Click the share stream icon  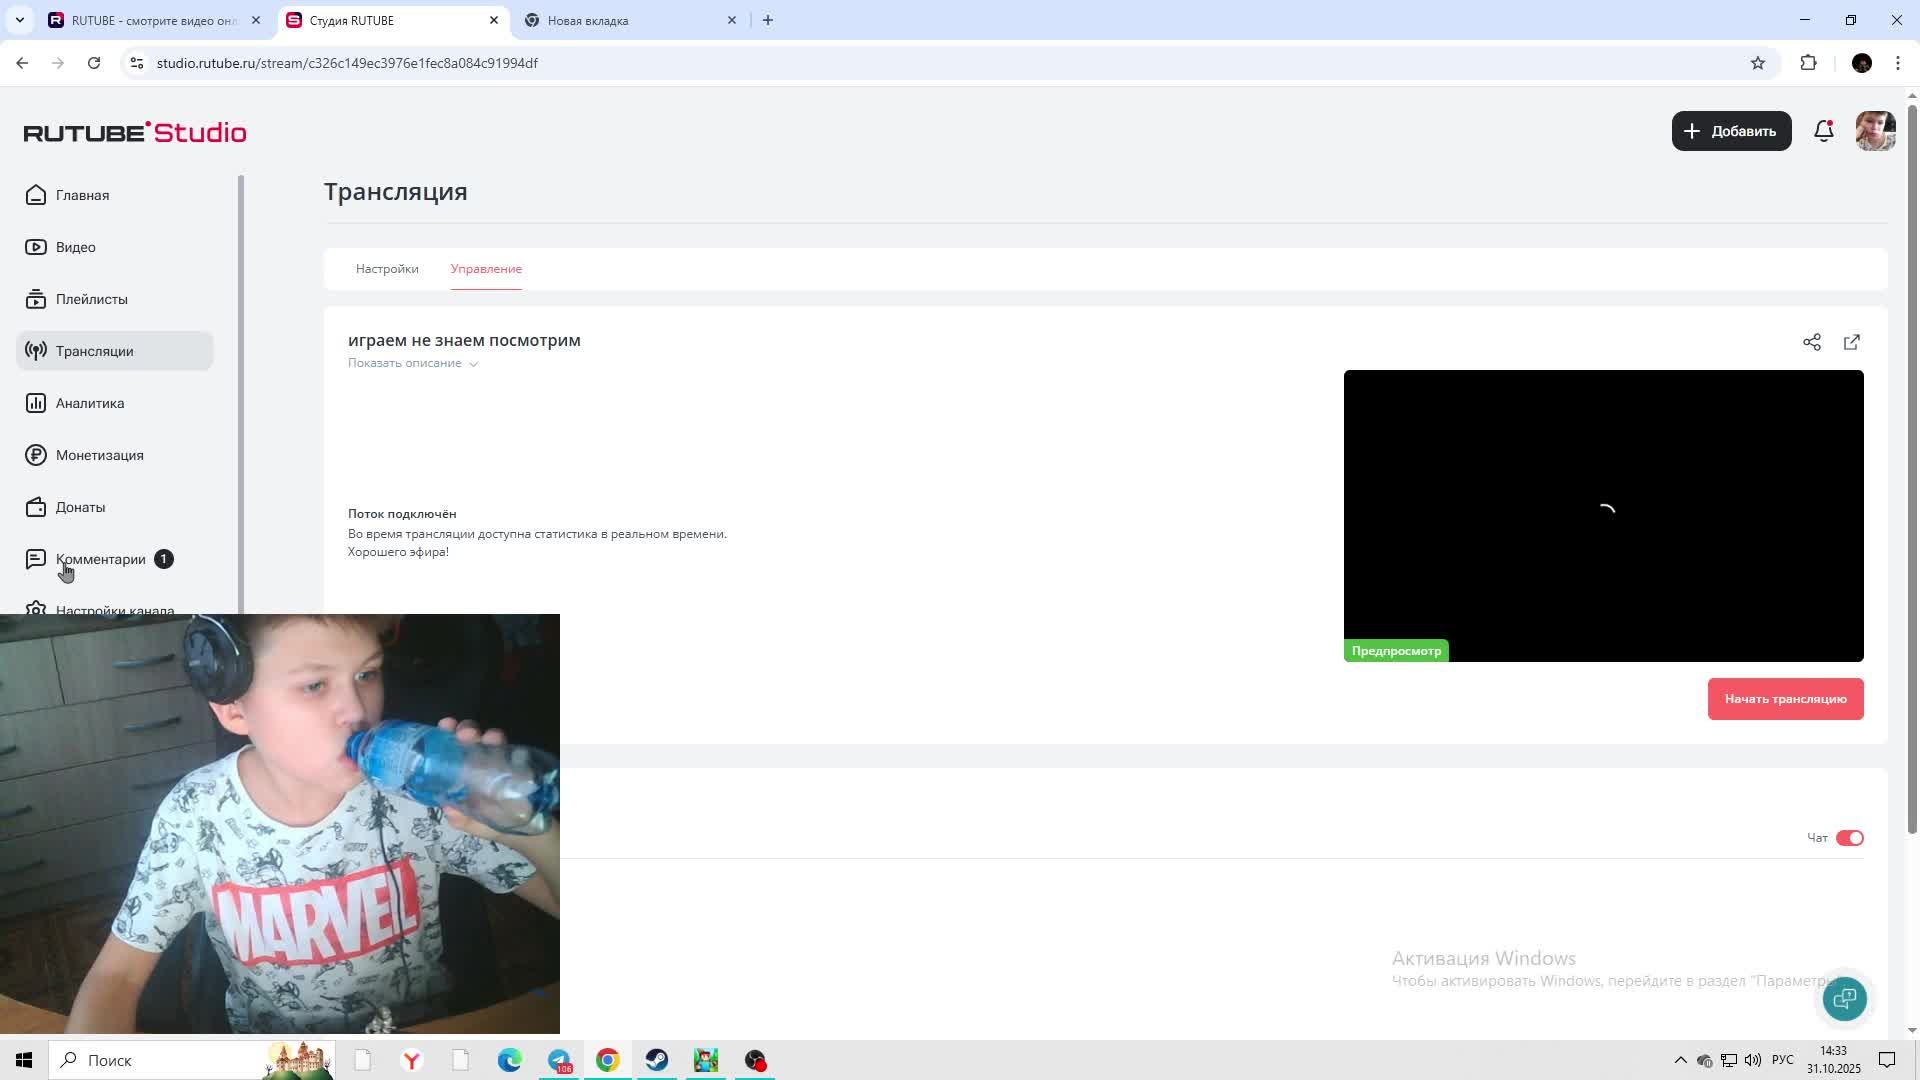point(1812,342)
